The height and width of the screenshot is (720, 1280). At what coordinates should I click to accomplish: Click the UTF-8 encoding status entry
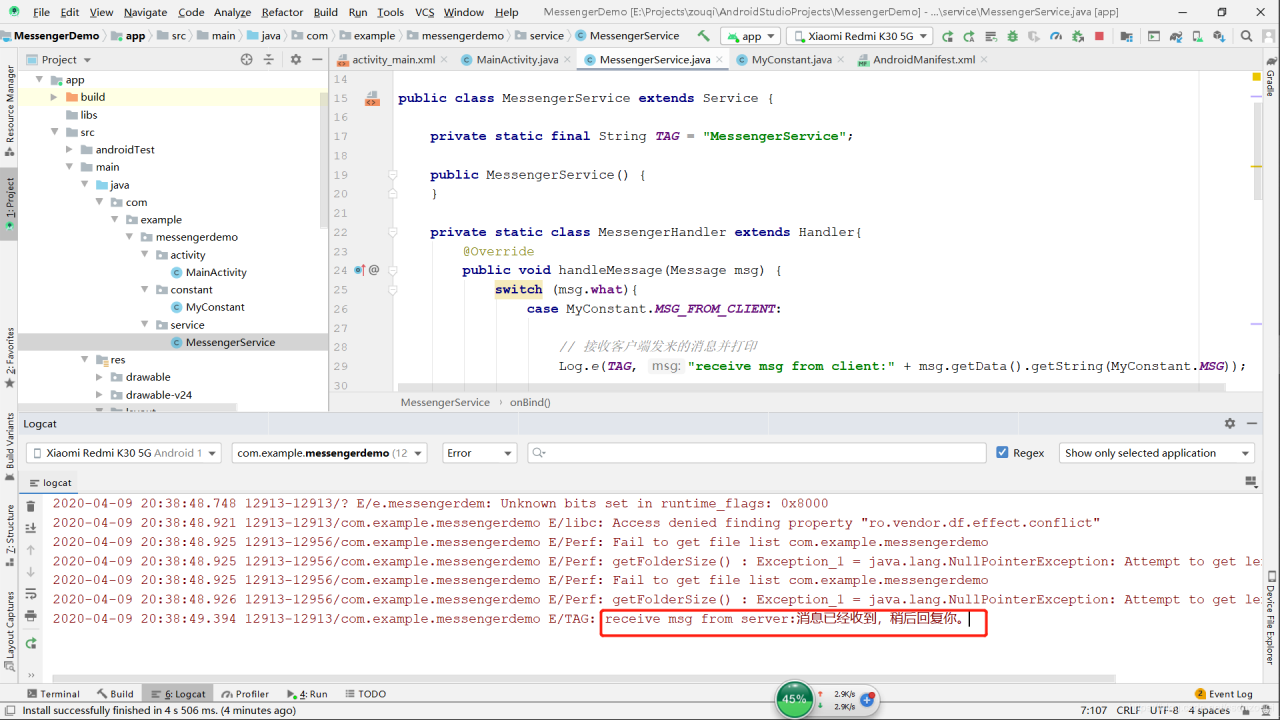coord(1163,710)
